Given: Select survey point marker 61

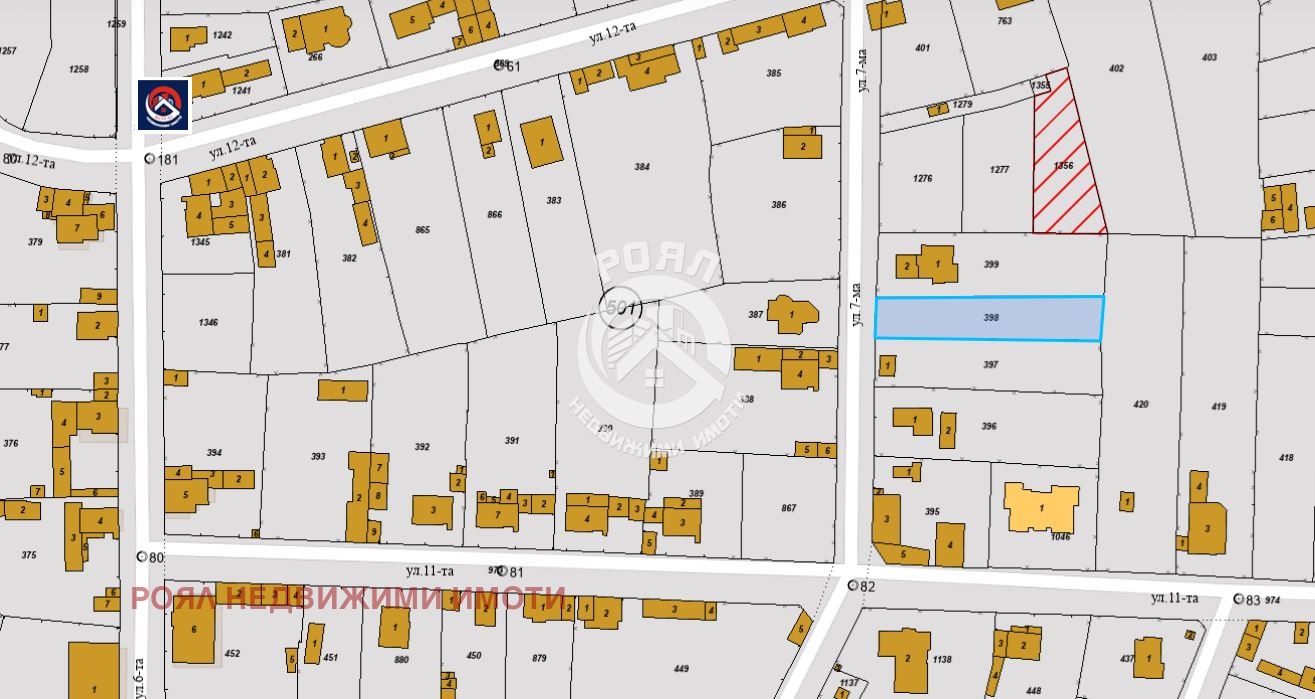Looking at the screenshot, I should [x=499, y=65].
